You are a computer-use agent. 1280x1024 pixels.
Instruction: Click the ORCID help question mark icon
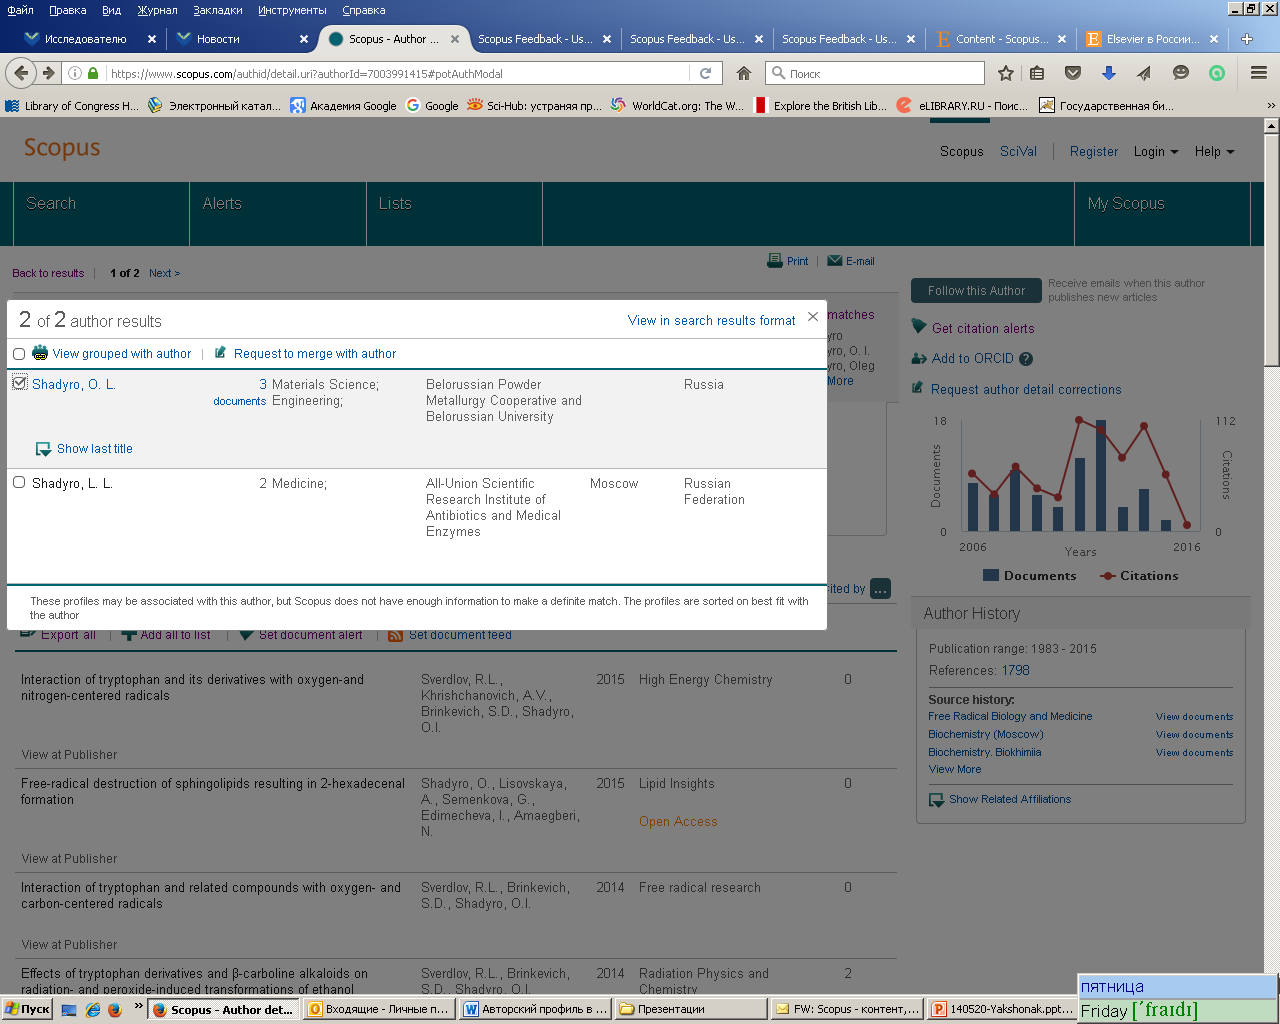coord(1026,359)
